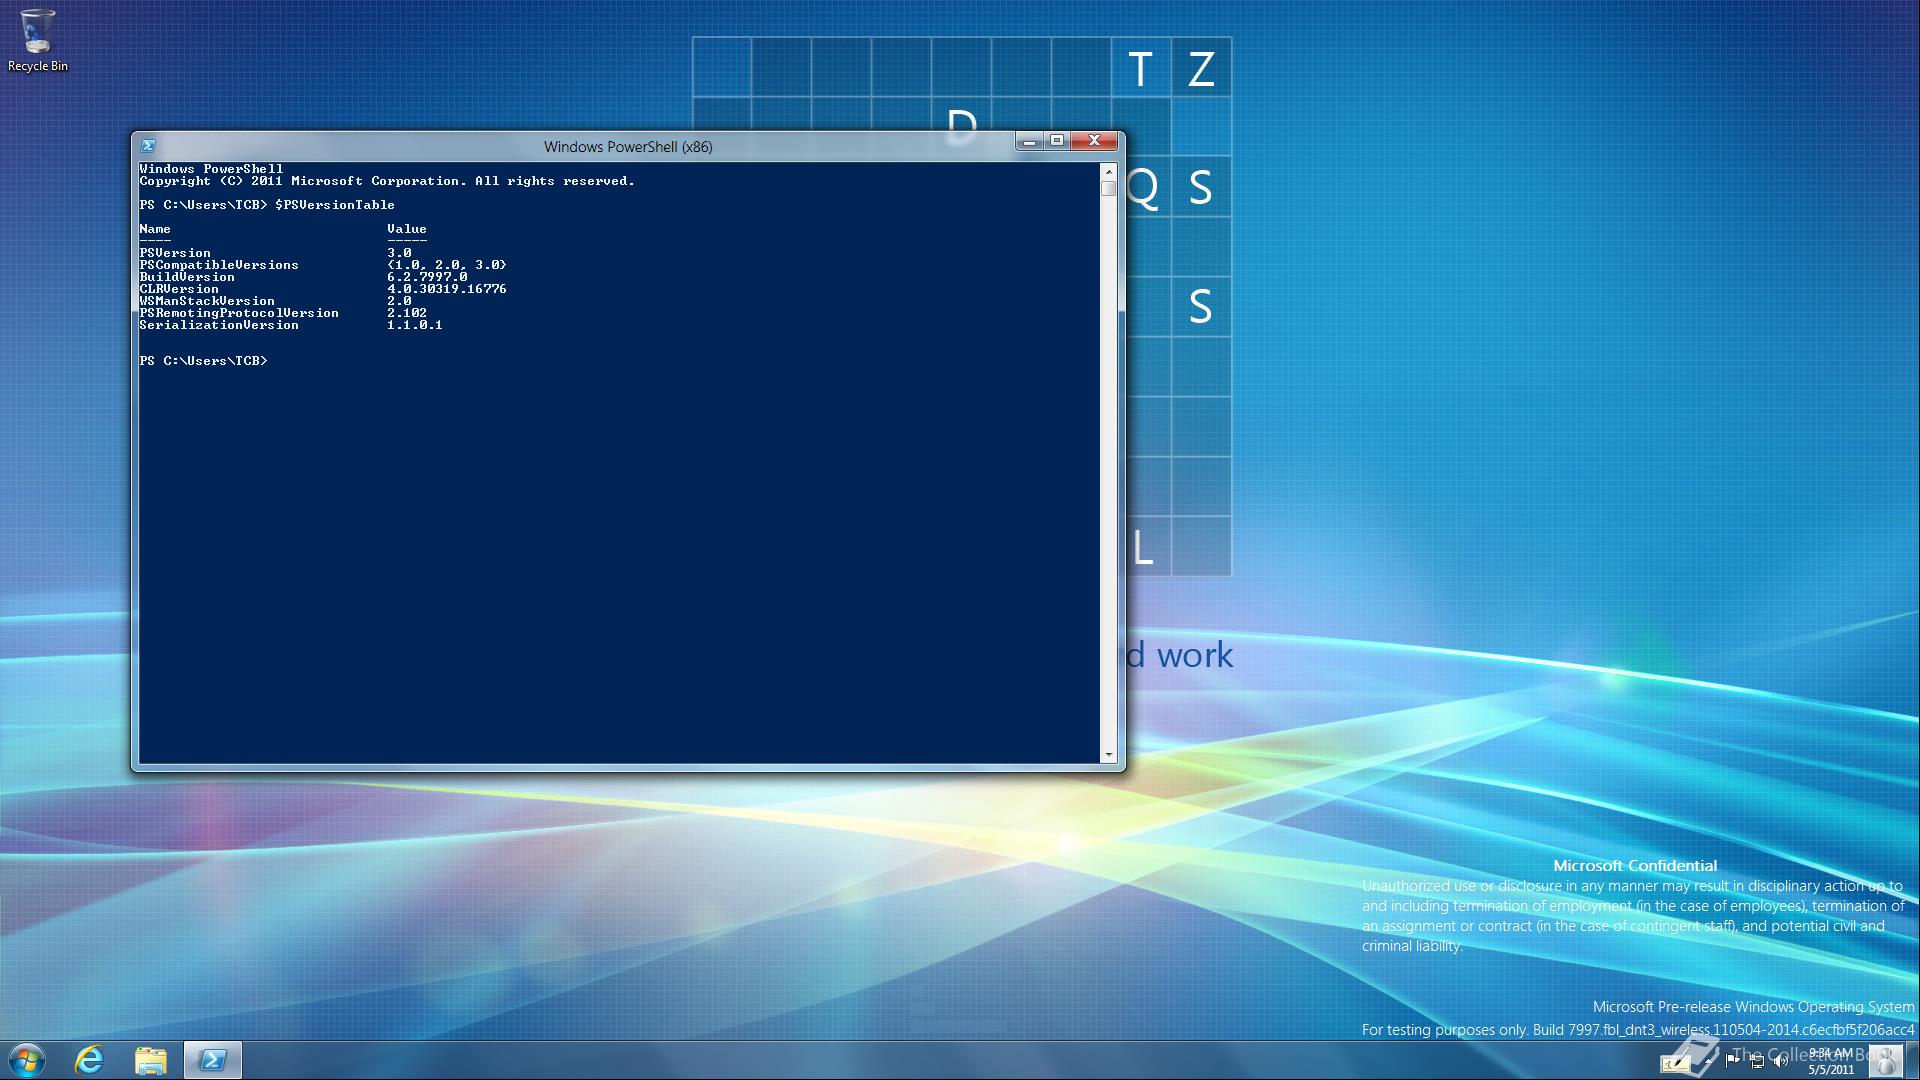Click the WSManStackVersion row name
The image size is (1920, 1080).
pos(207,301)
